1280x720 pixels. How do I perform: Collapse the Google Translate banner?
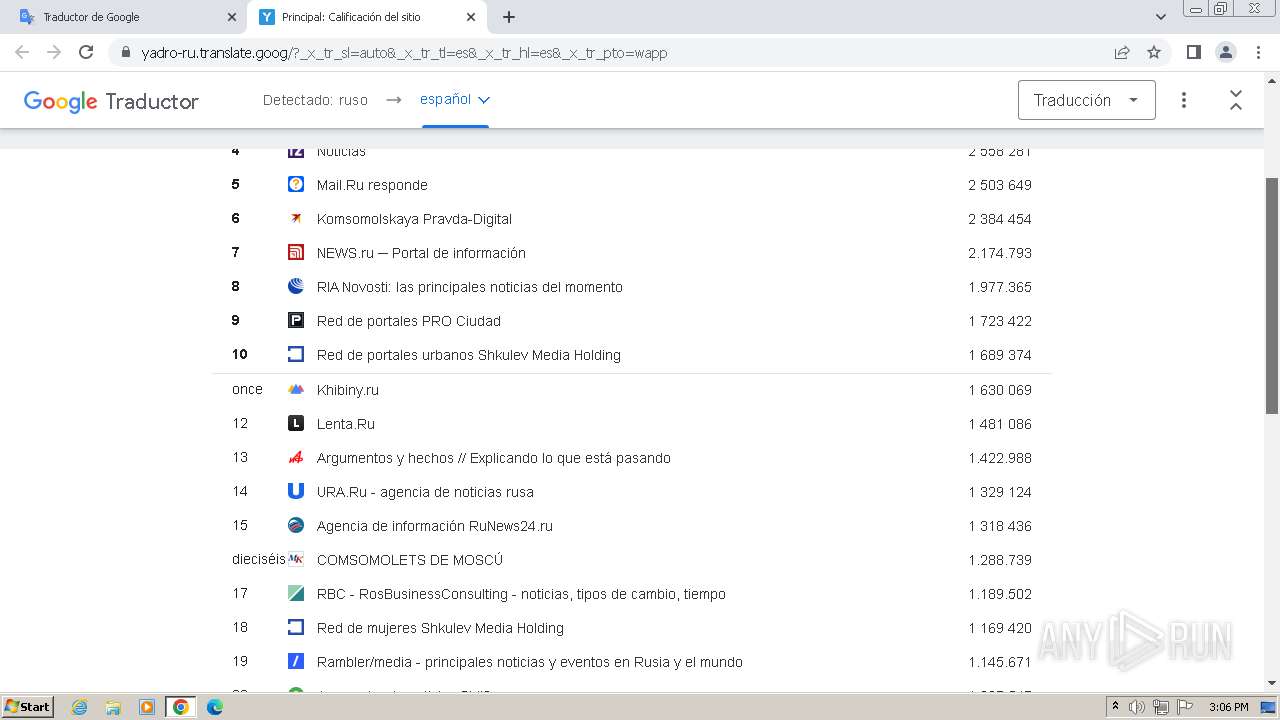coord(1236,100)
